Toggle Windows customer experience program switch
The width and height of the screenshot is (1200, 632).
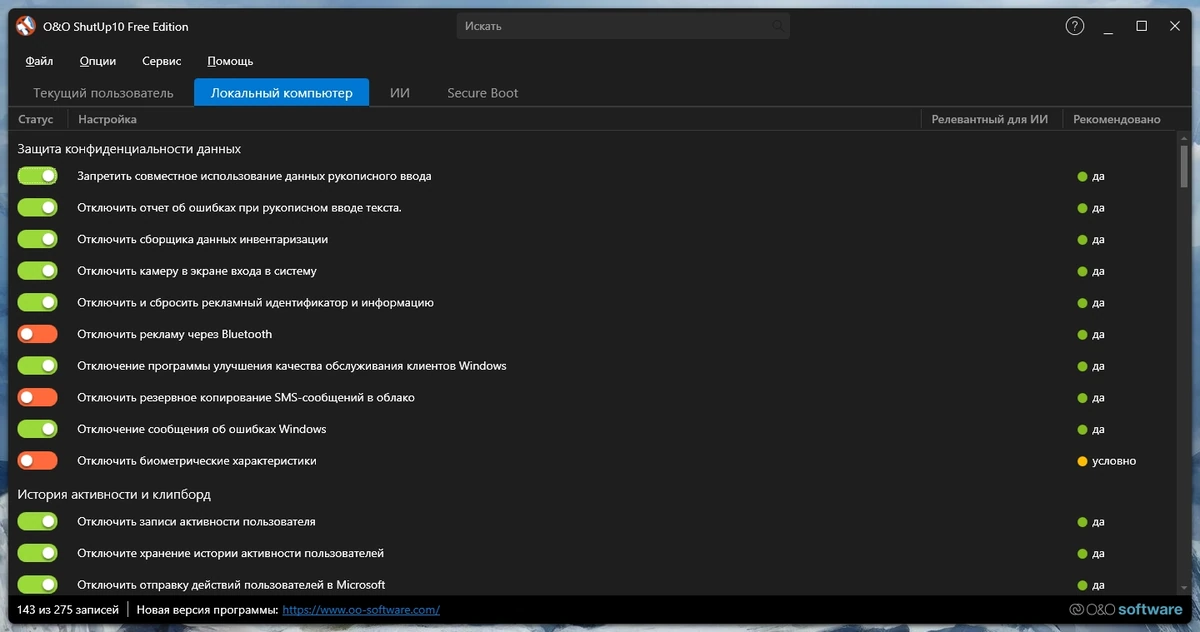tap(38, 366)
